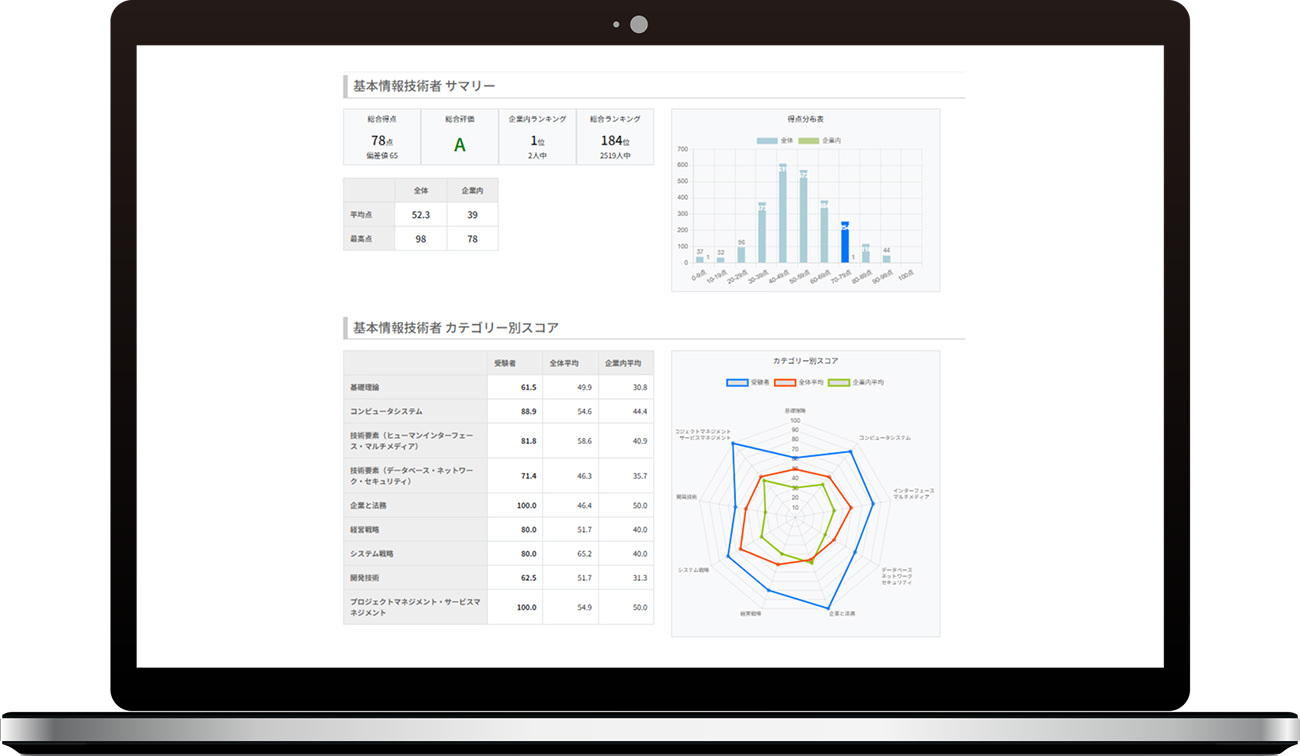The height and width of the screenshot is (756, 1300).
Task: Open the 総合ランキング 184位 summary box
Action: pos(615,137)
